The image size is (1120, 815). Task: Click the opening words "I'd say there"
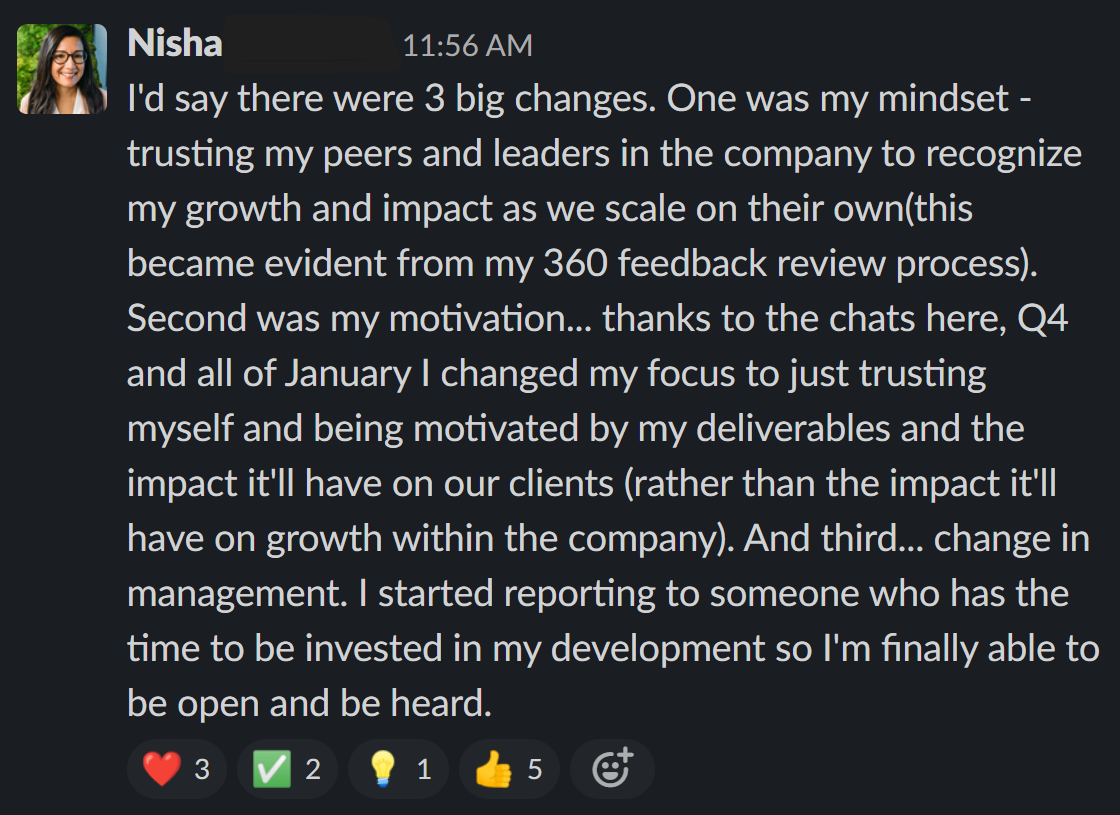pyautogui.click(x=227, y=99)
